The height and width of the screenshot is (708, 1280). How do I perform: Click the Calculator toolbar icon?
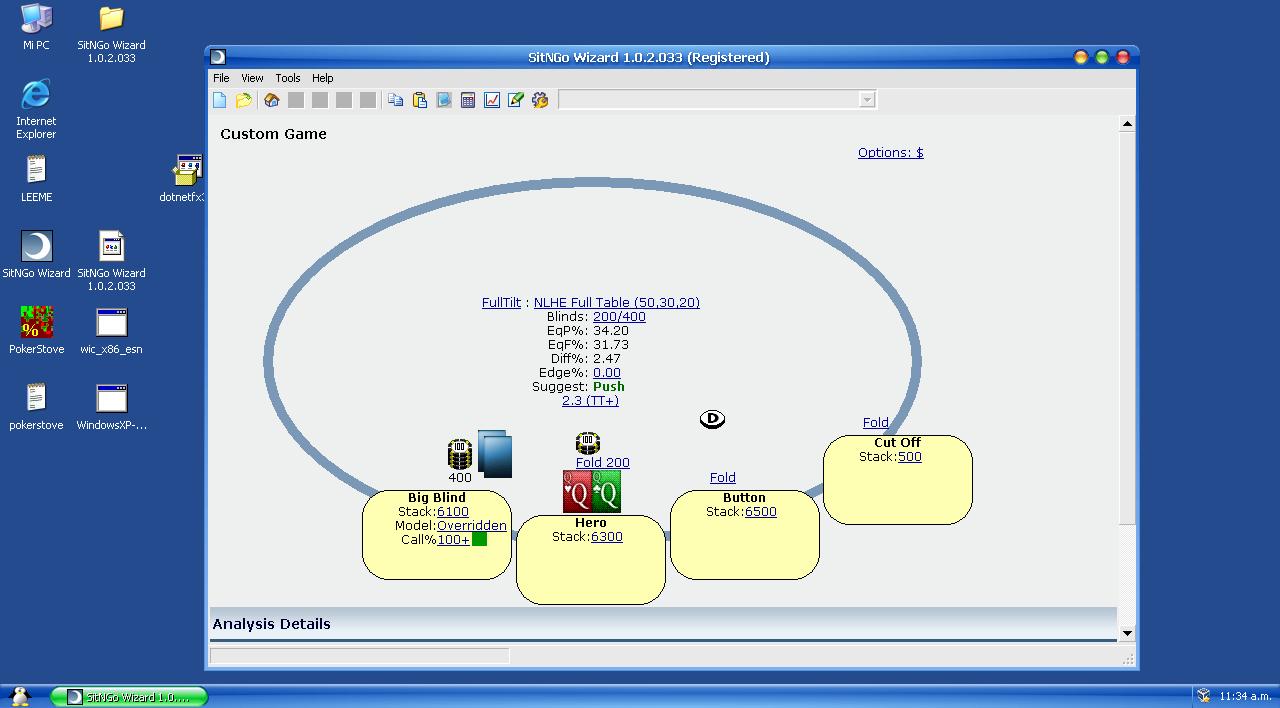coord(468,100)
